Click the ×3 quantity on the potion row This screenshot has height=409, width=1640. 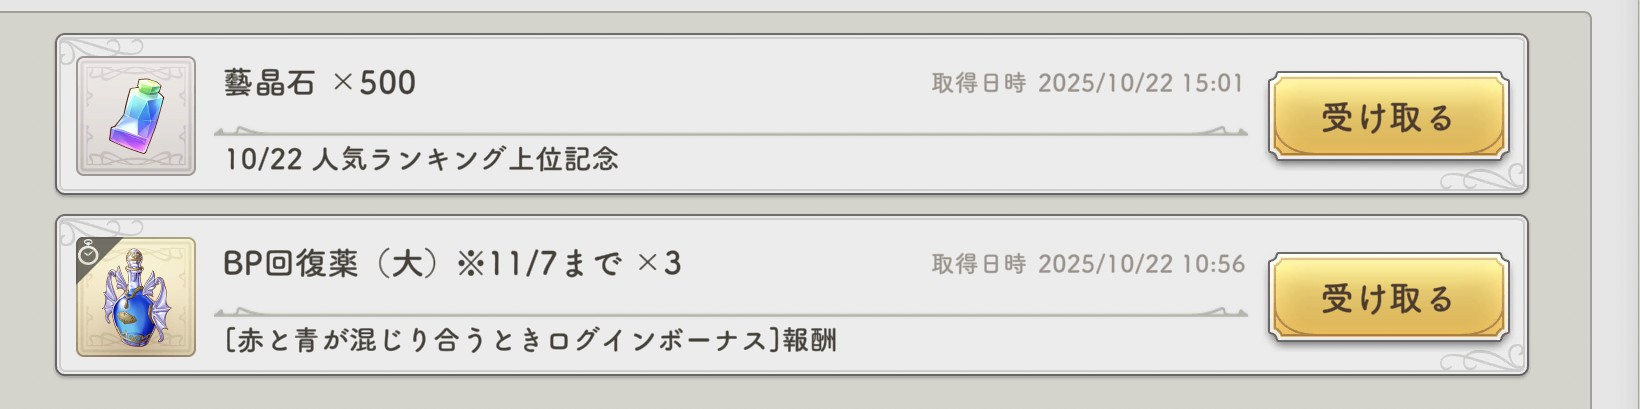point(660,264)
